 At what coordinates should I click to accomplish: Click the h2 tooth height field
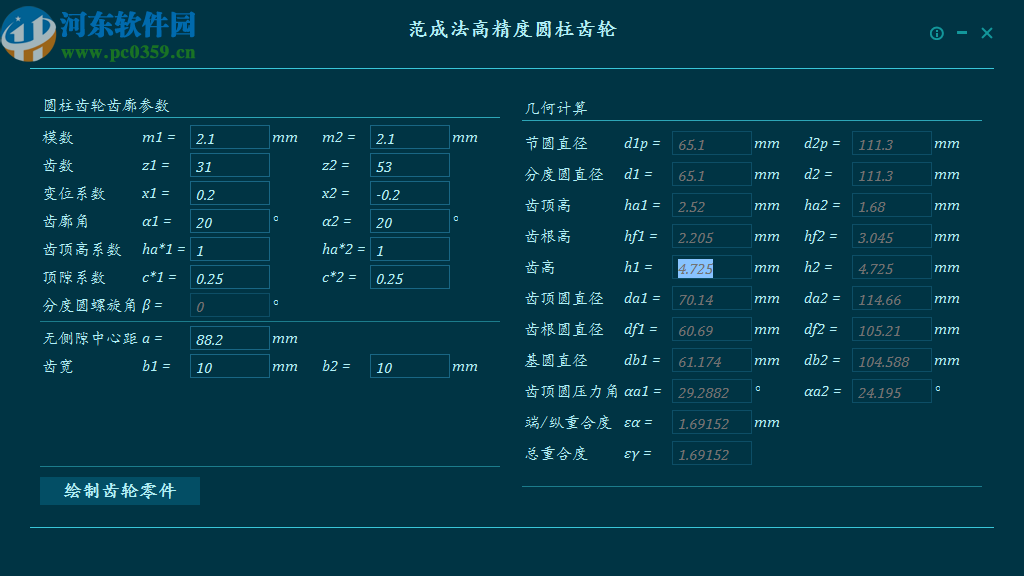(x=891, y=268)
